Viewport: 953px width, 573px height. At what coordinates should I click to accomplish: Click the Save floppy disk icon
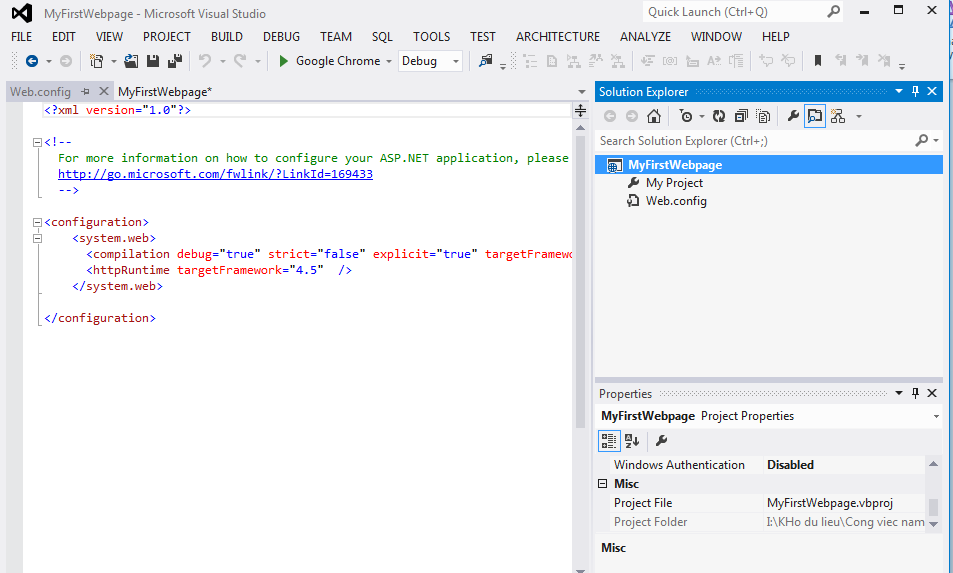click(153, 61)
